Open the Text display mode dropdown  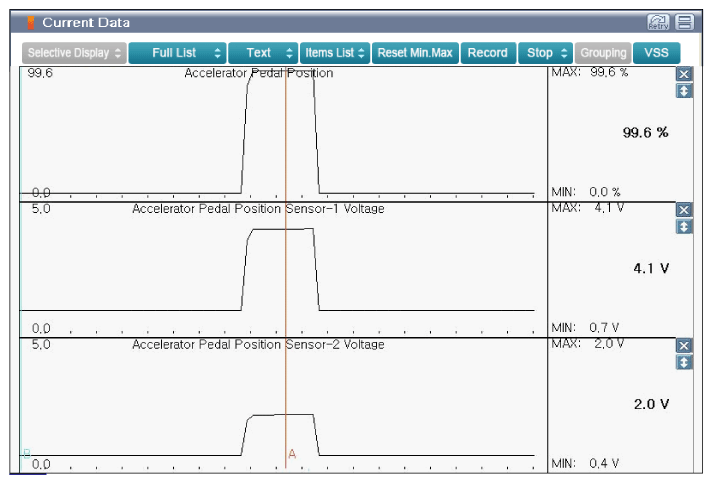264,52
